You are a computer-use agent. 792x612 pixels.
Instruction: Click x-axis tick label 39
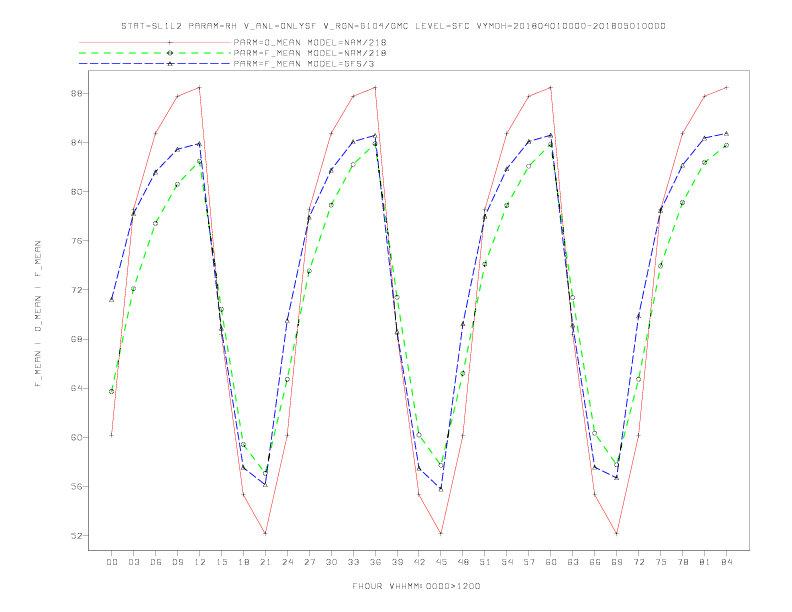[397, 562]
